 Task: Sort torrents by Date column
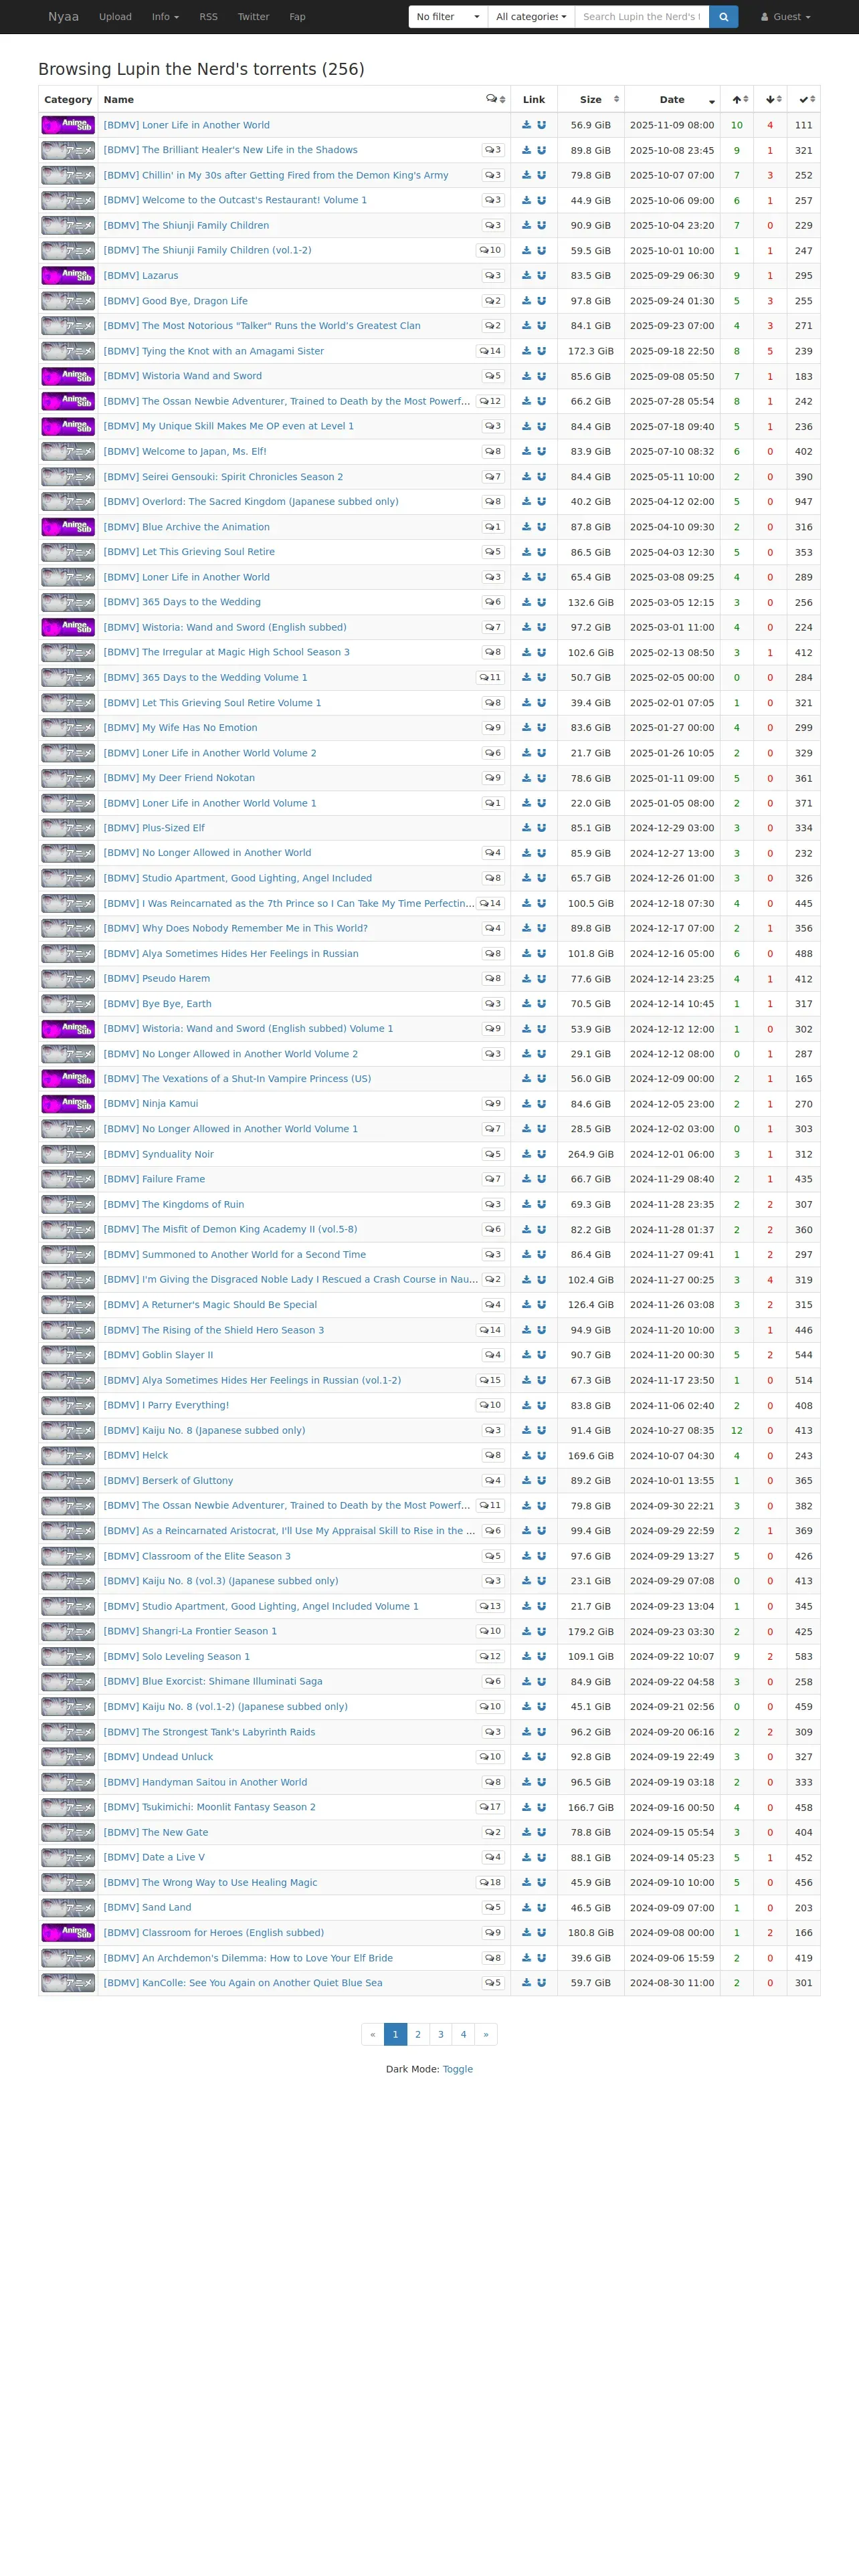click(672, 99)
